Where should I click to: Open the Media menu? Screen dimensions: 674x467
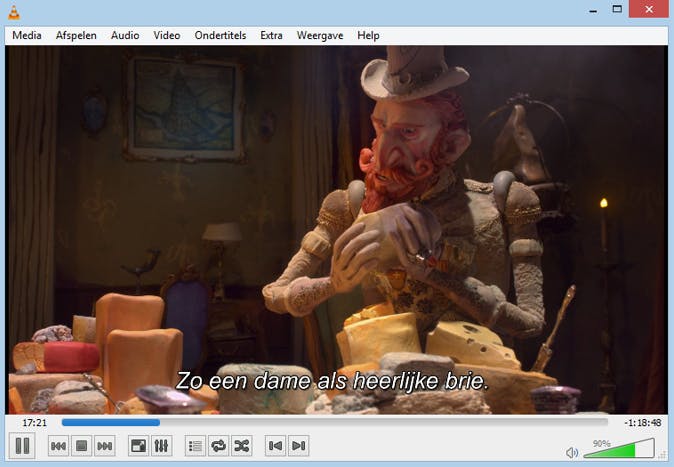pyautogui.click(x=27, y=35)
